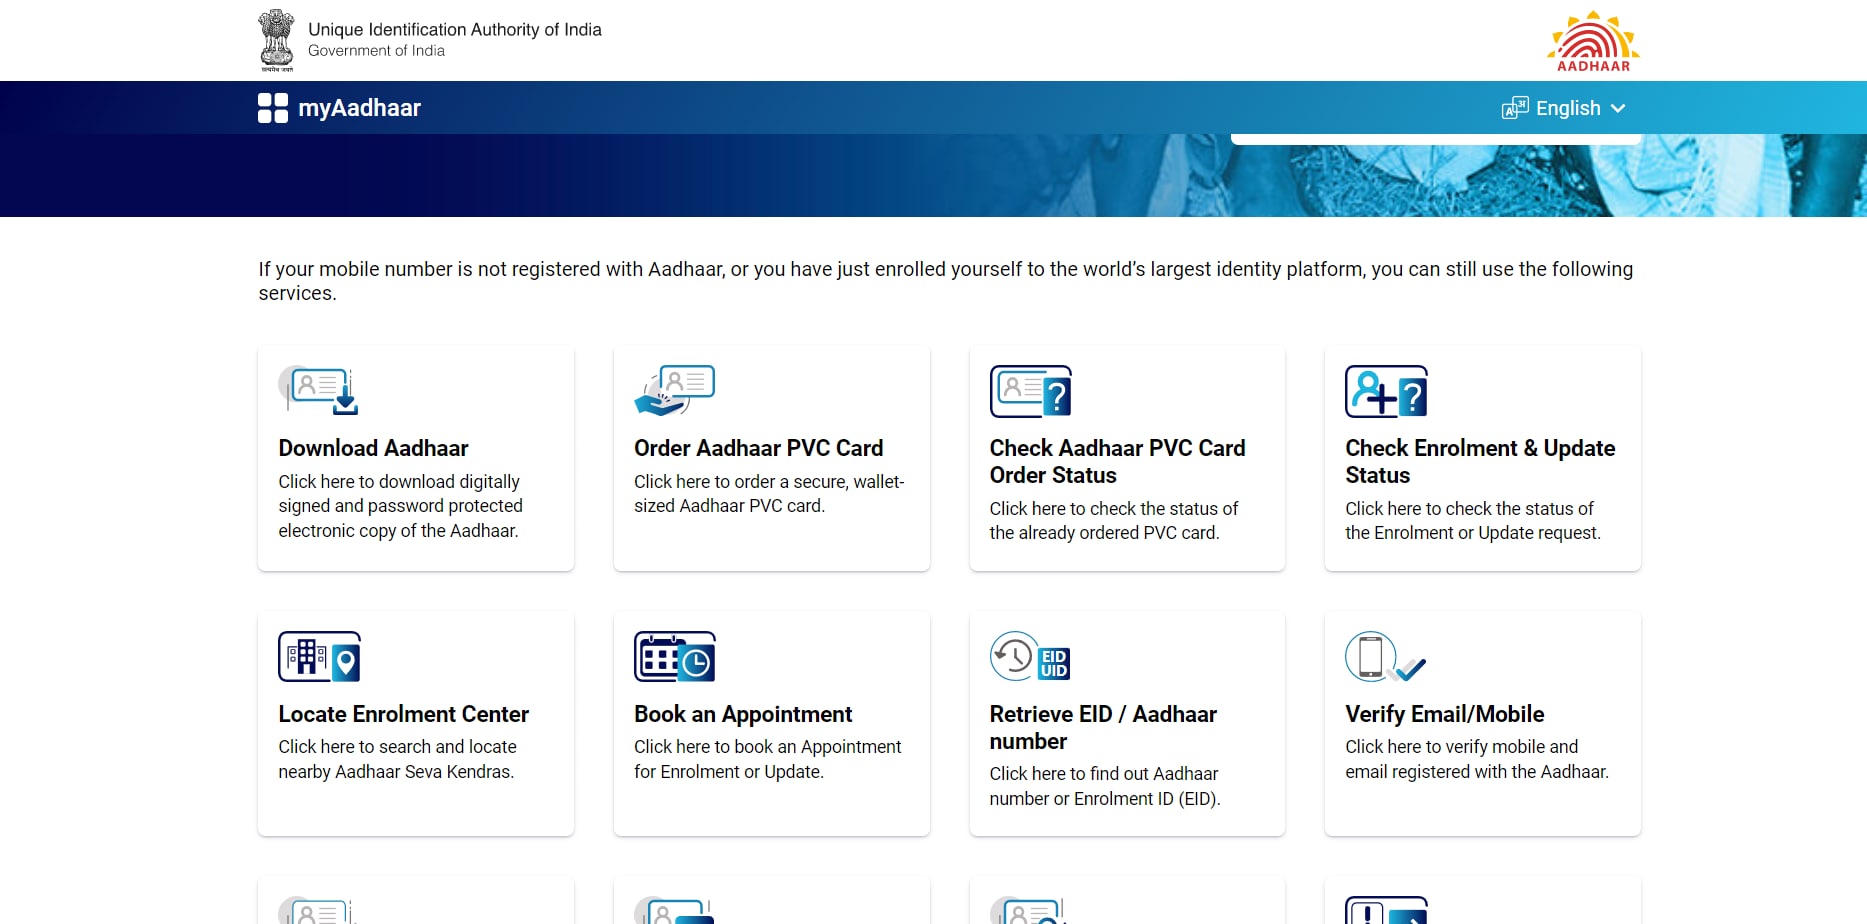Click the Locate Enrolment Center building icon
1867x924 pixels.
pyautogui.click(x=319, y=657)
